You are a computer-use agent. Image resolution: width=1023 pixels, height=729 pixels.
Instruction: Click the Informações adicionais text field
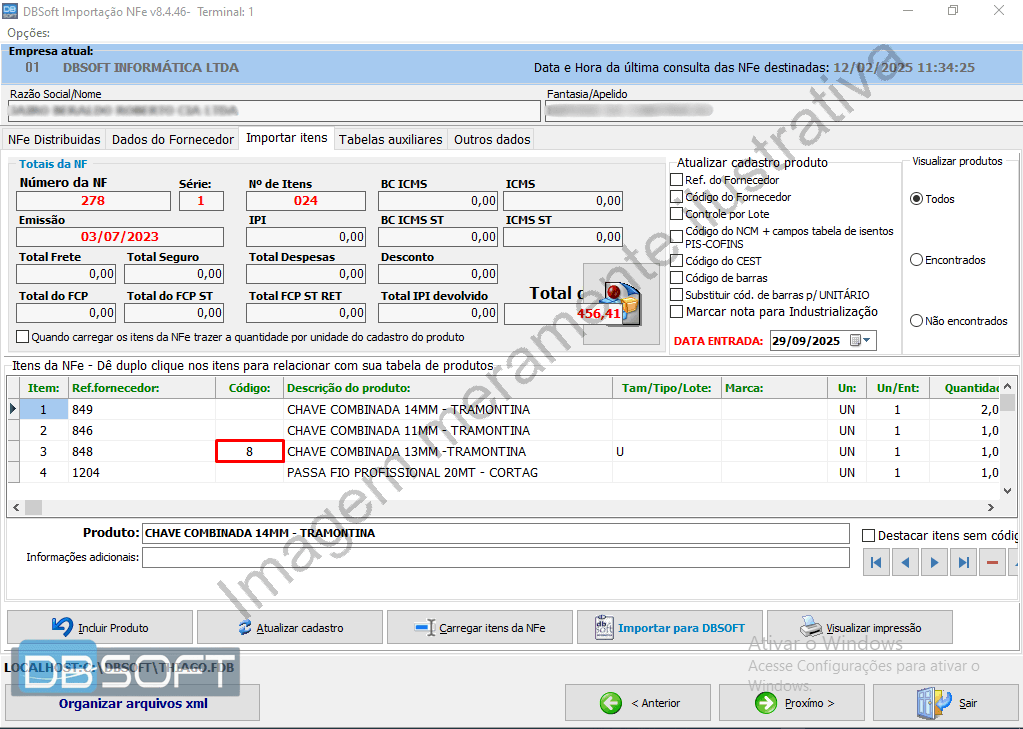pyautogui.click(x=495, y=558)
